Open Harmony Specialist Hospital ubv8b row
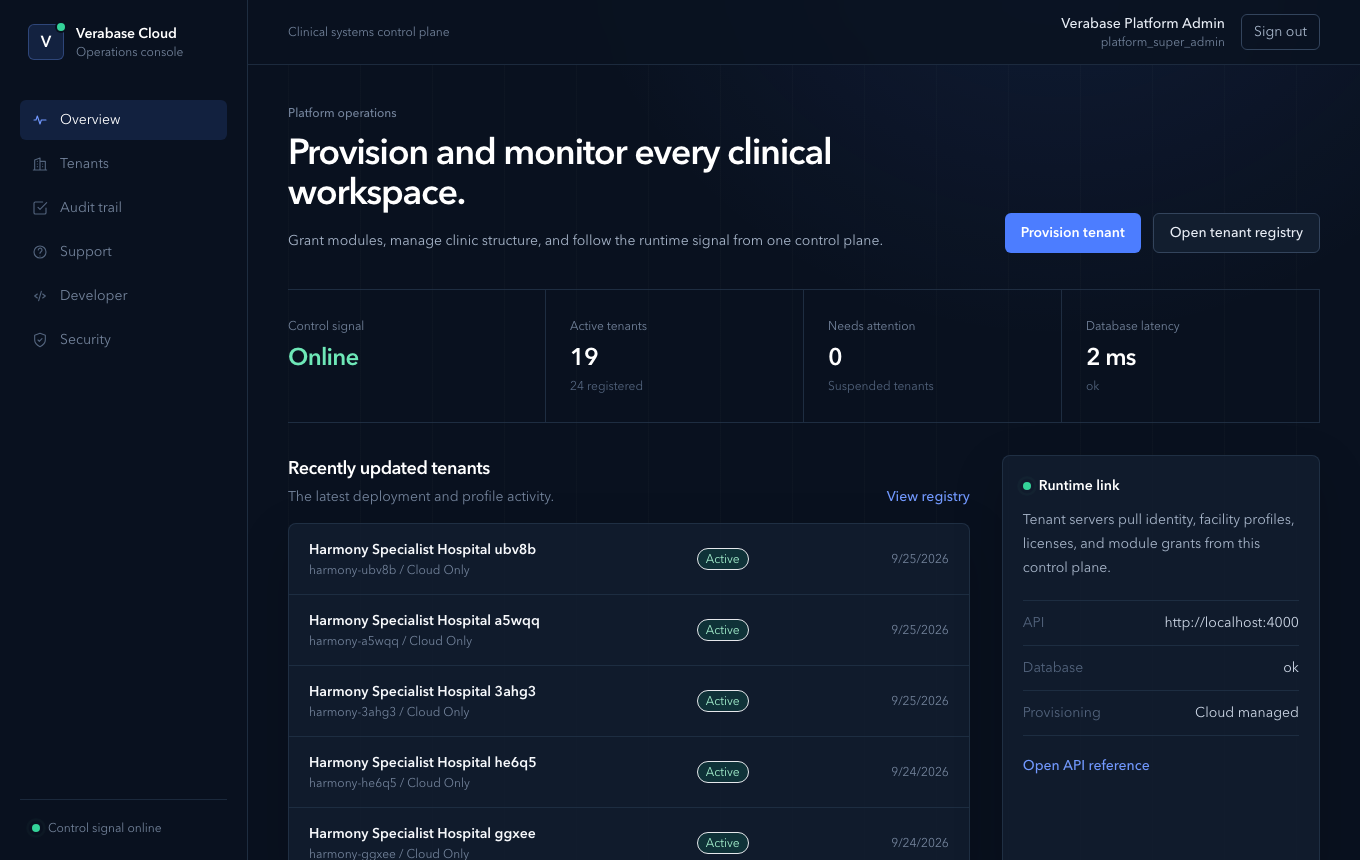 point(629,559)
